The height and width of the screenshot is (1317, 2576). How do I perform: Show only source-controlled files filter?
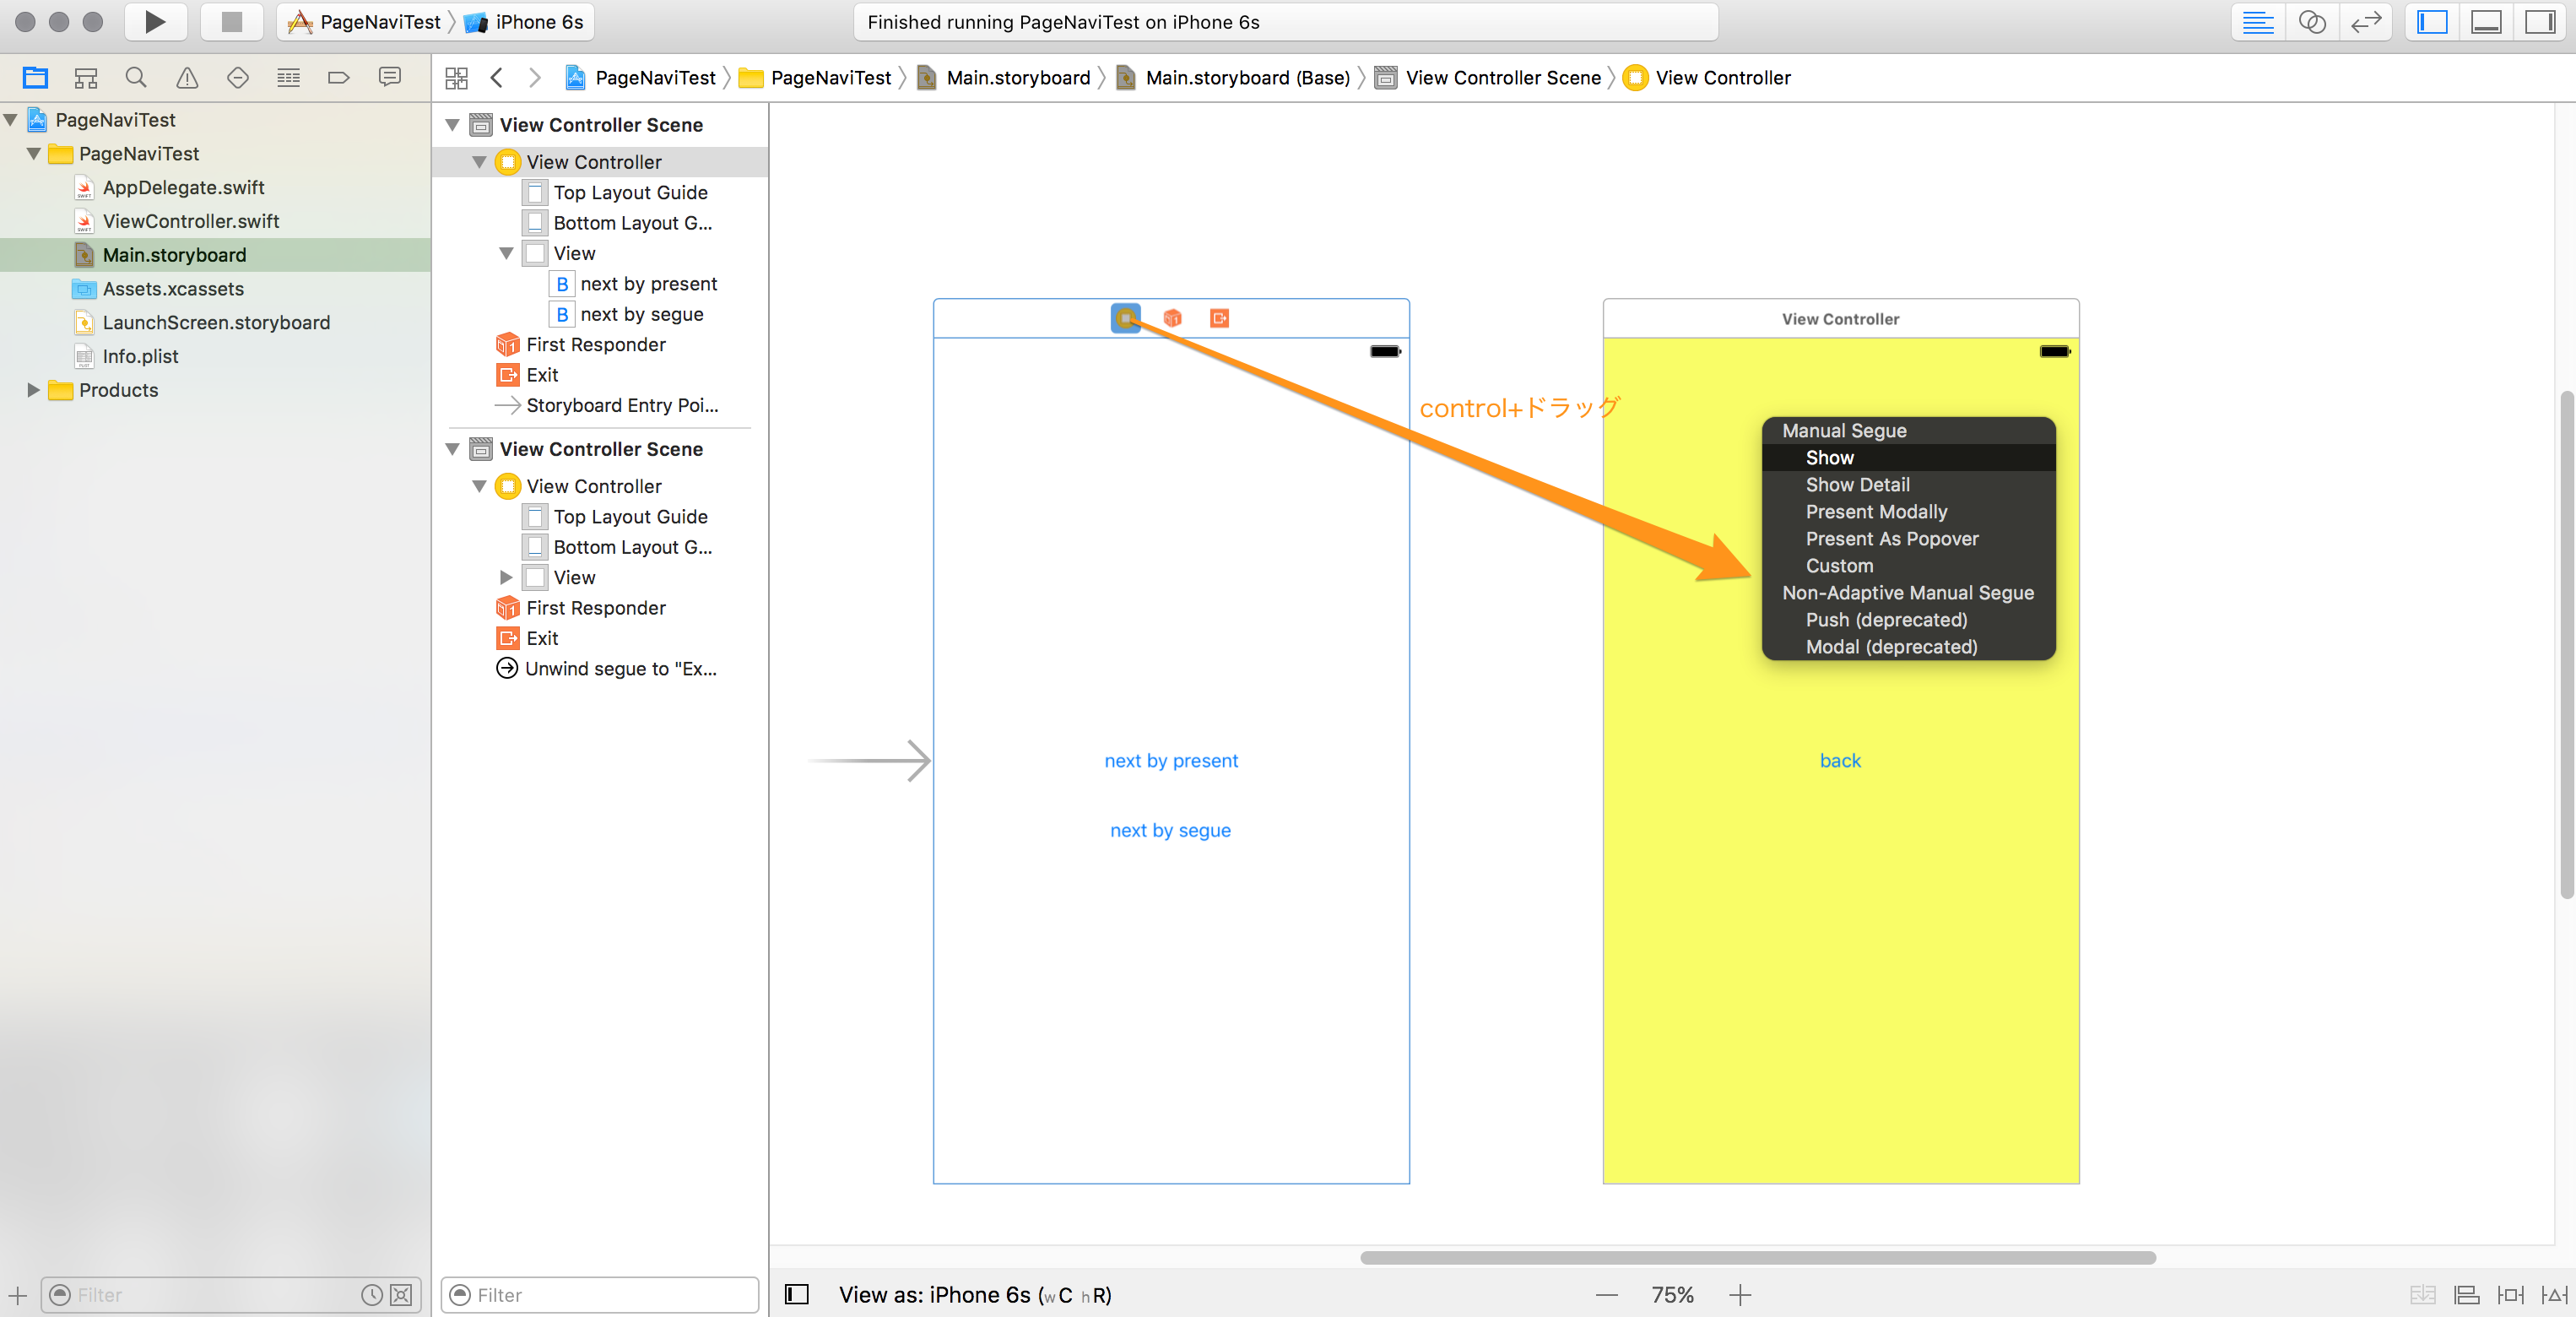coord(401,1295)
